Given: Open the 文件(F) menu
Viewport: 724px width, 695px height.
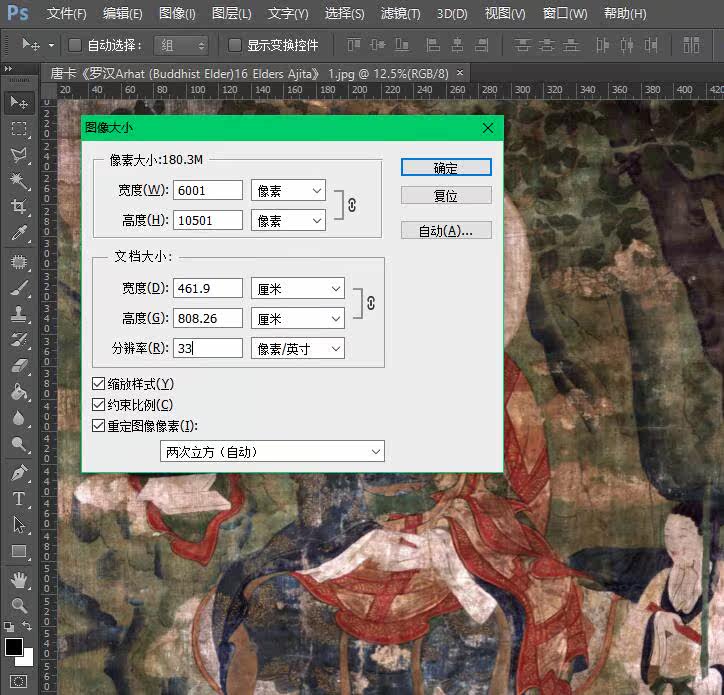Looking at the screenshot, I should tap(66, 13).
